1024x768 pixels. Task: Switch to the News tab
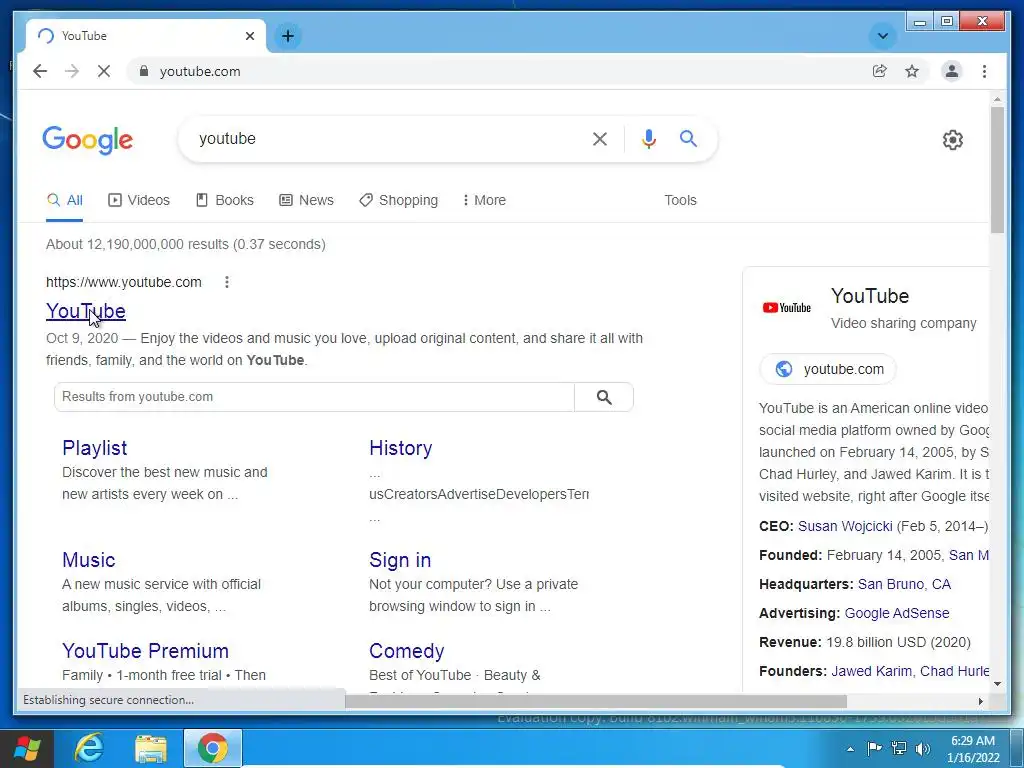point(306,200)
